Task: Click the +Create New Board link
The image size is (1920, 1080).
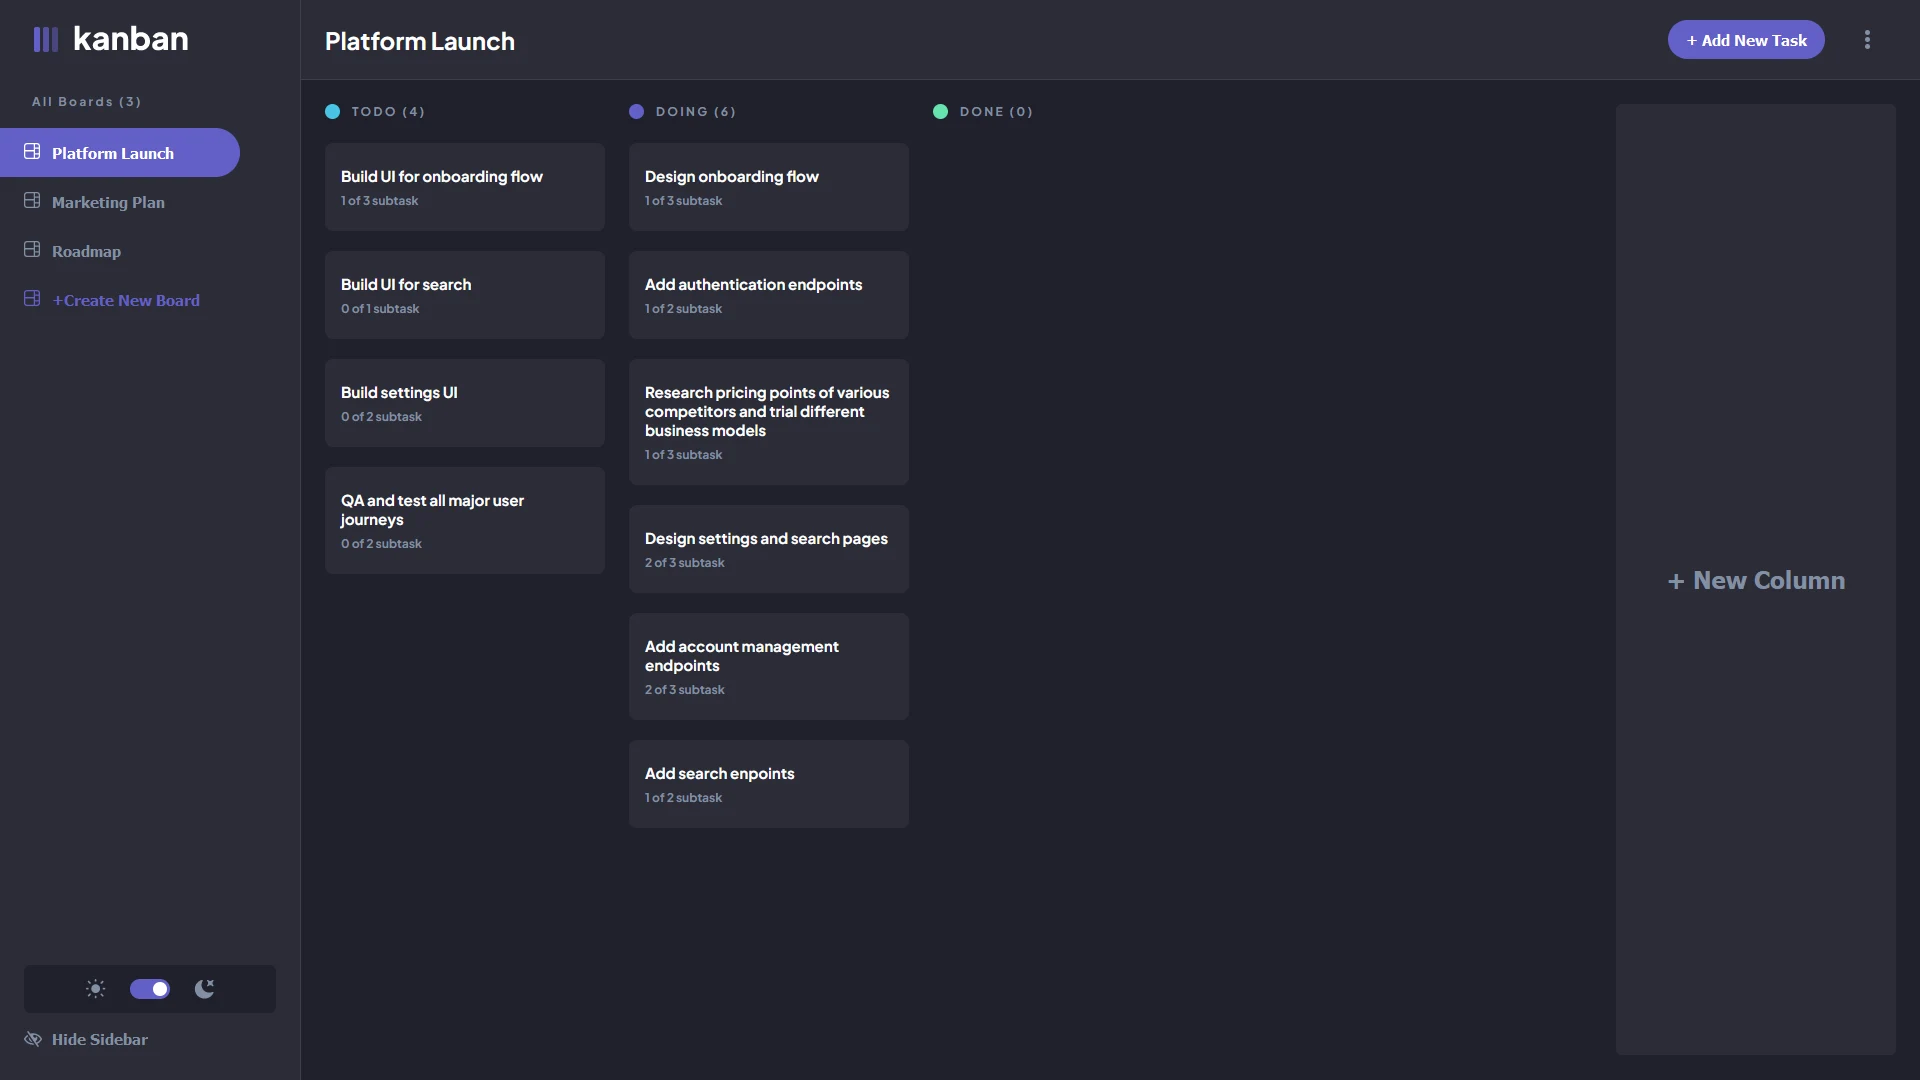Action: pyautogui.click(x=126, y=300)
